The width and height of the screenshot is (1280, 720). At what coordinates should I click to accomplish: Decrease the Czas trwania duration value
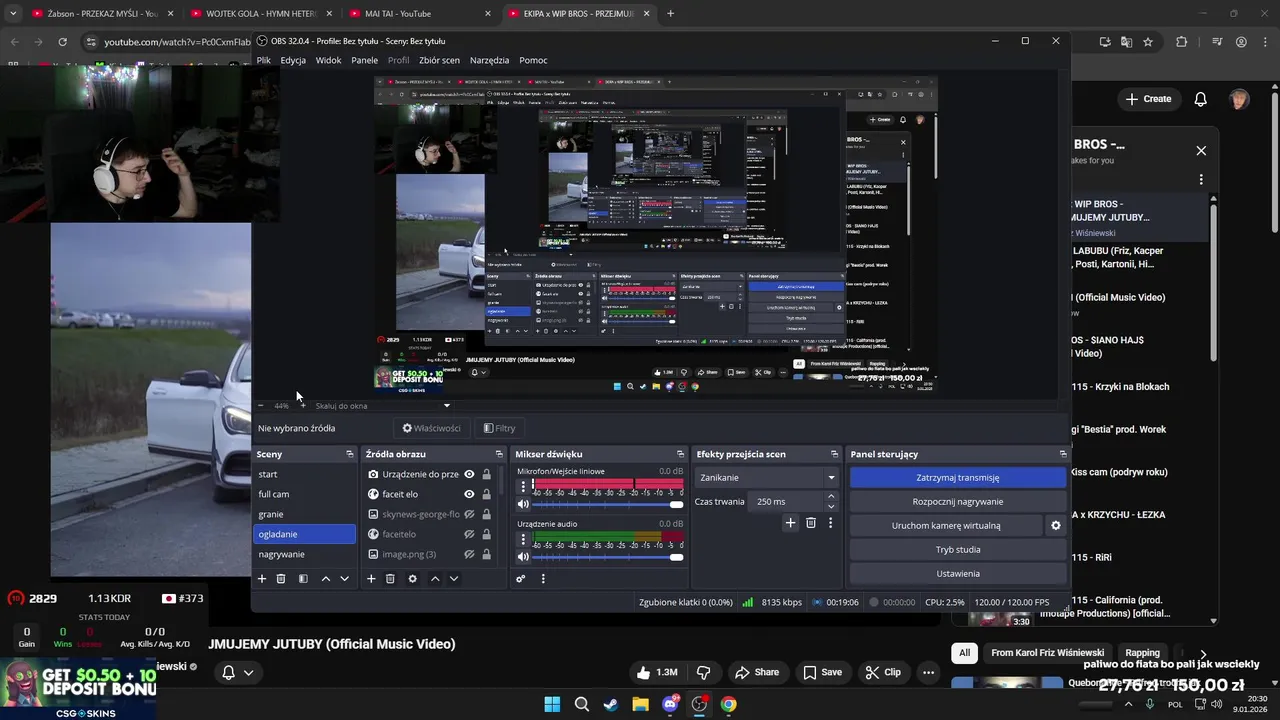click(830, 507)
